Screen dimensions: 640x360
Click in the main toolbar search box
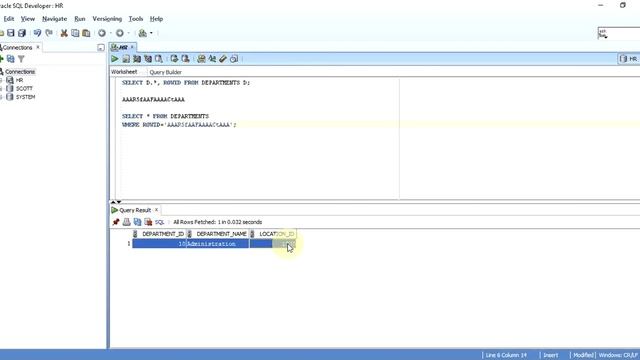click(619, 33)
